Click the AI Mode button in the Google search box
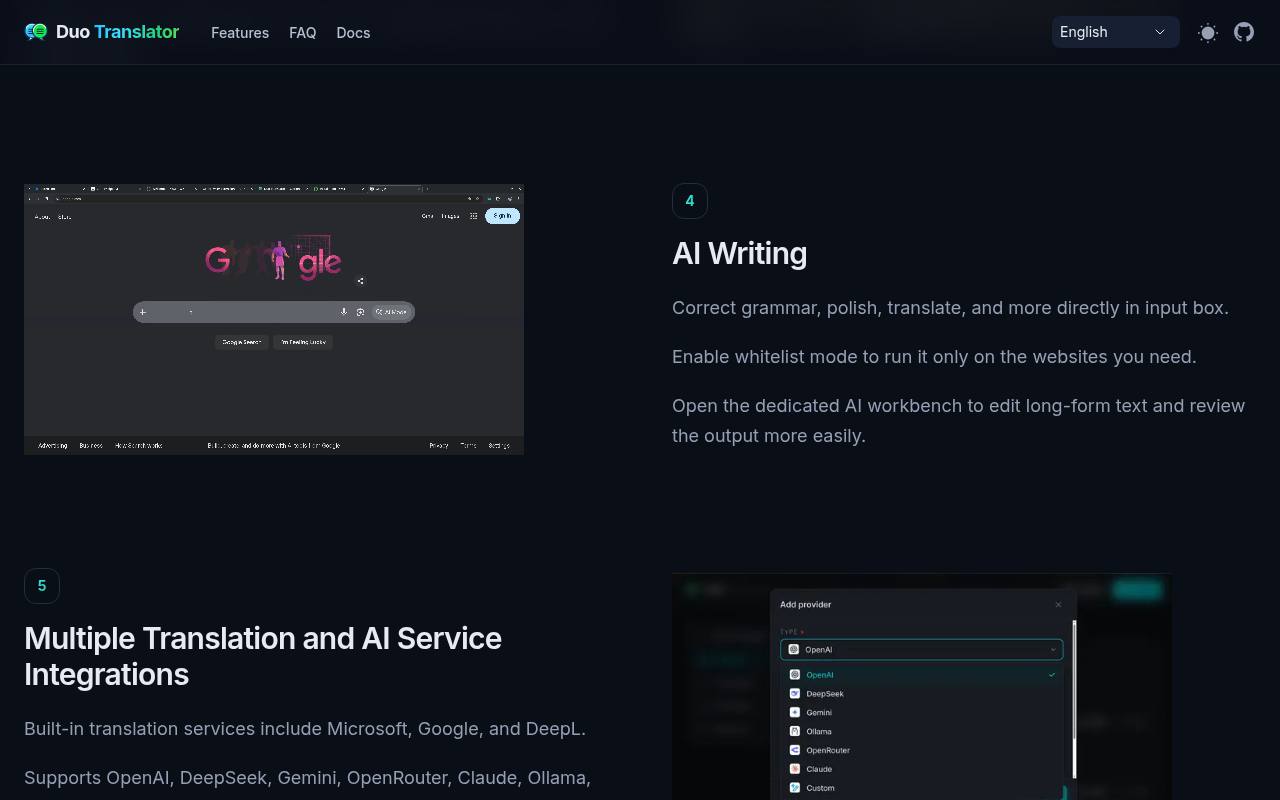 tap(391, 312)
